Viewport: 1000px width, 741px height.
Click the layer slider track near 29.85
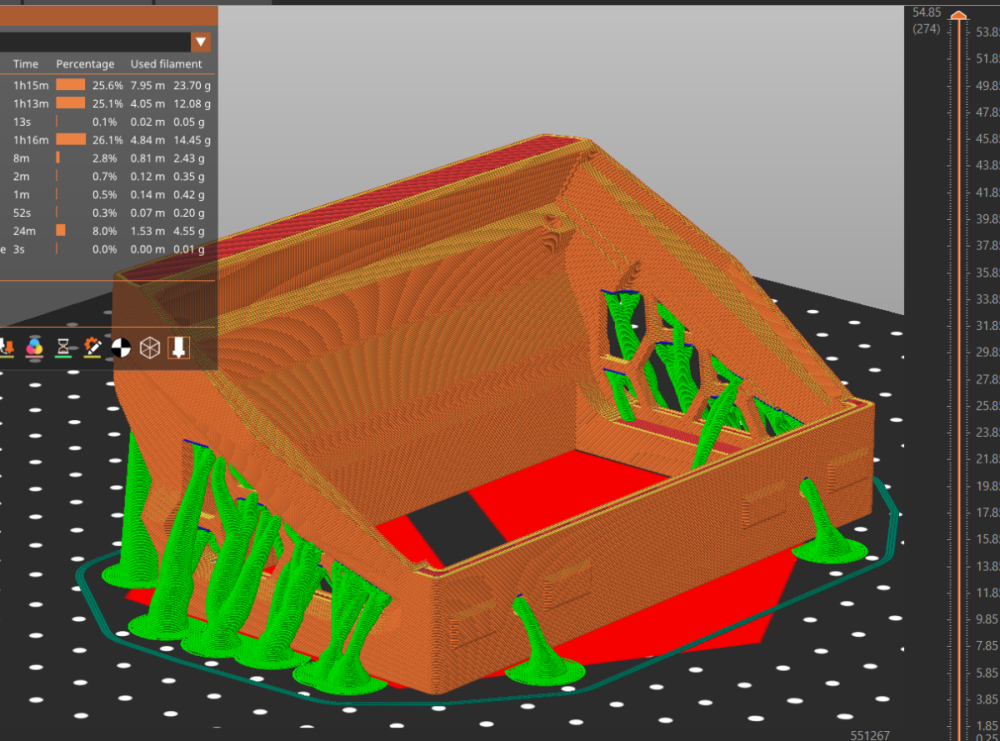959,352
